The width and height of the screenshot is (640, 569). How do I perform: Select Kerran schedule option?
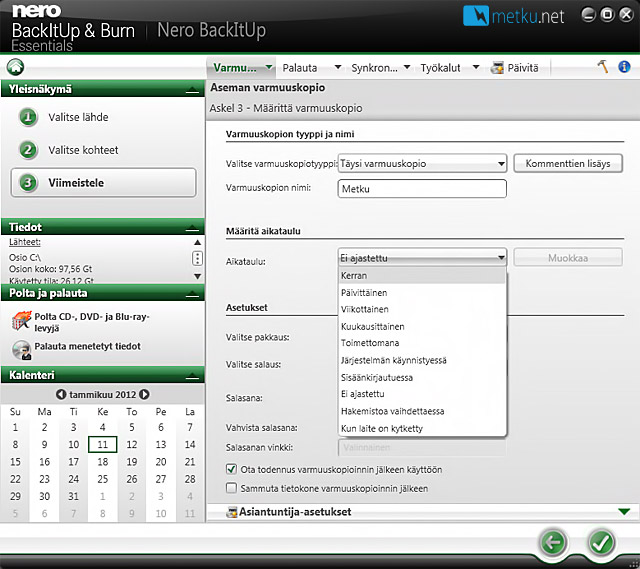422,276
